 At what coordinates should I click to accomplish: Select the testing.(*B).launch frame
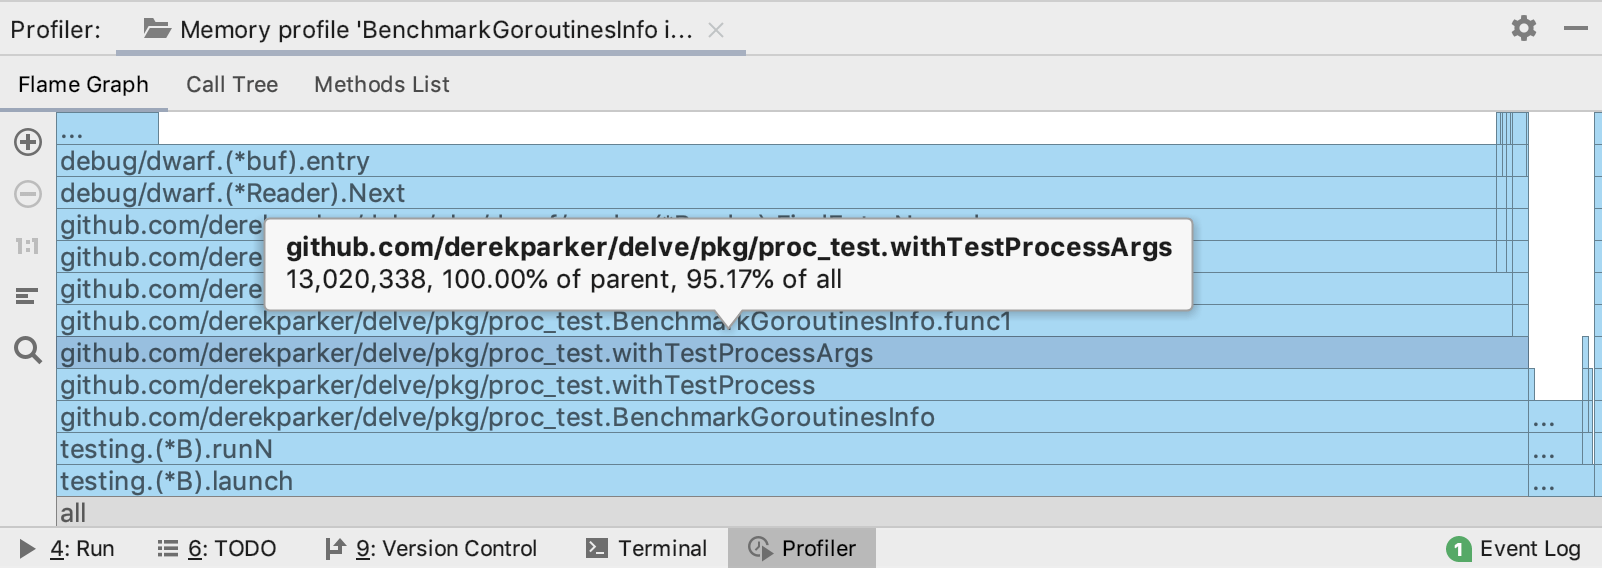[177, 481]
